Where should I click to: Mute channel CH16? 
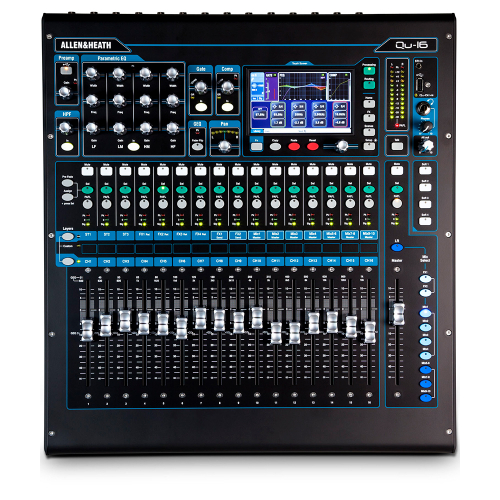click(369, 171)
